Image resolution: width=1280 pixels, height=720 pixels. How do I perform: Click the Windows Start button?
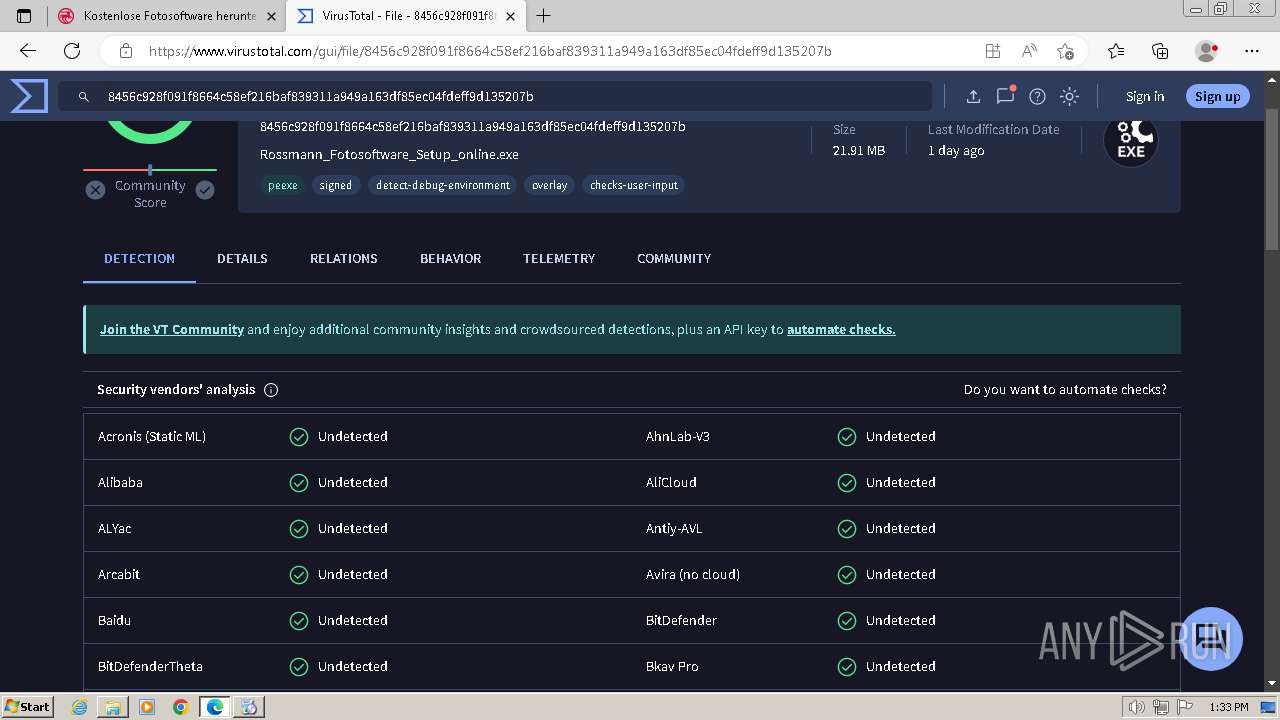(28, 707)
